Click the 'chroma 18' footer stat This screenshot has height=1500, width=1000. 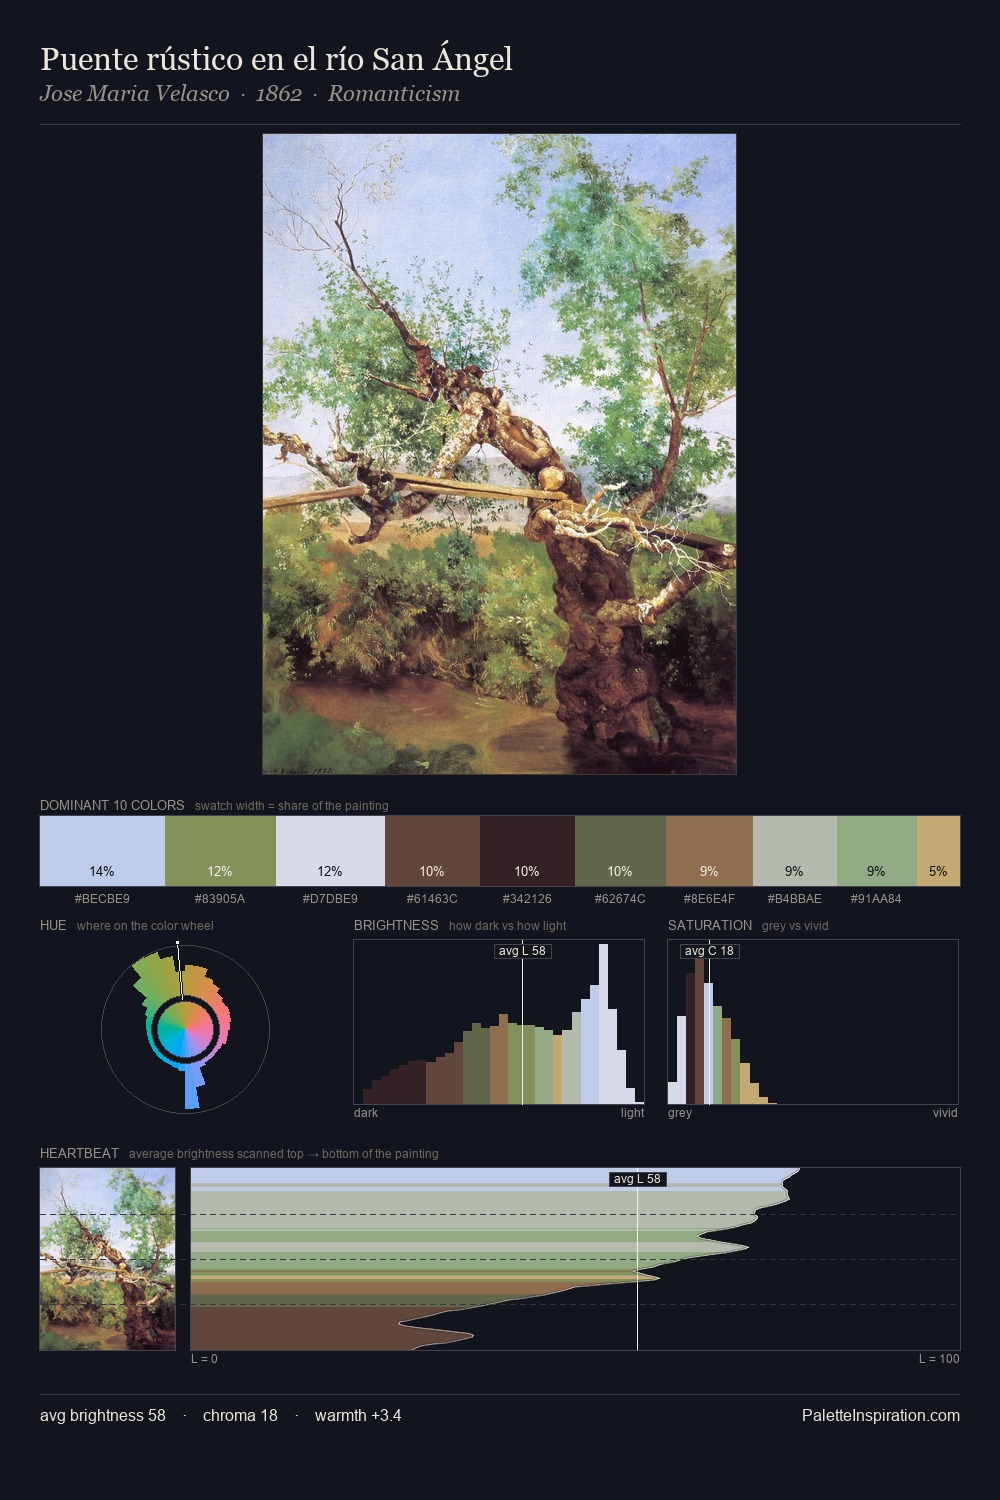pyautogui.click(x=240, y=1415)
